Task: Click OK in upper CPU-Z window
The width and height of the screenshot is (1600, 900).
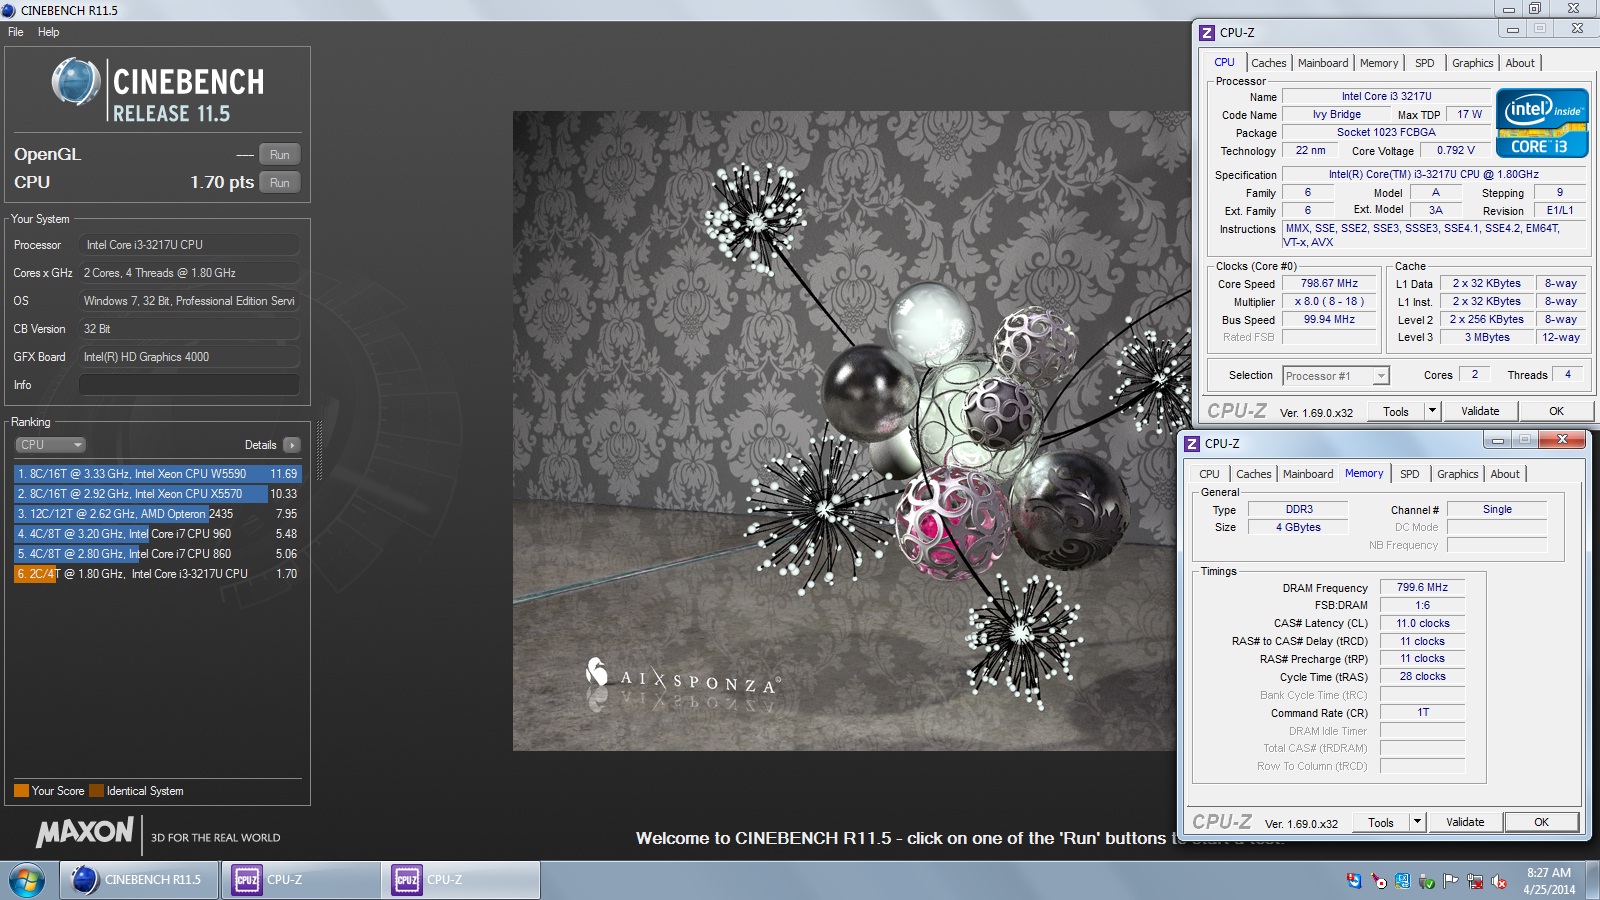Action: [x=1556, y=411]
